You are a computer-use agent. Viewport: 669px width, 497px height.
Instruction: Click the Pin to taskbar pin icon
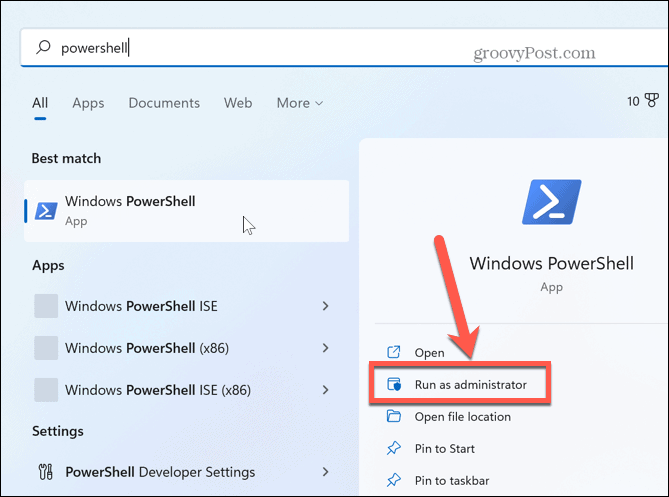[394, 480]
